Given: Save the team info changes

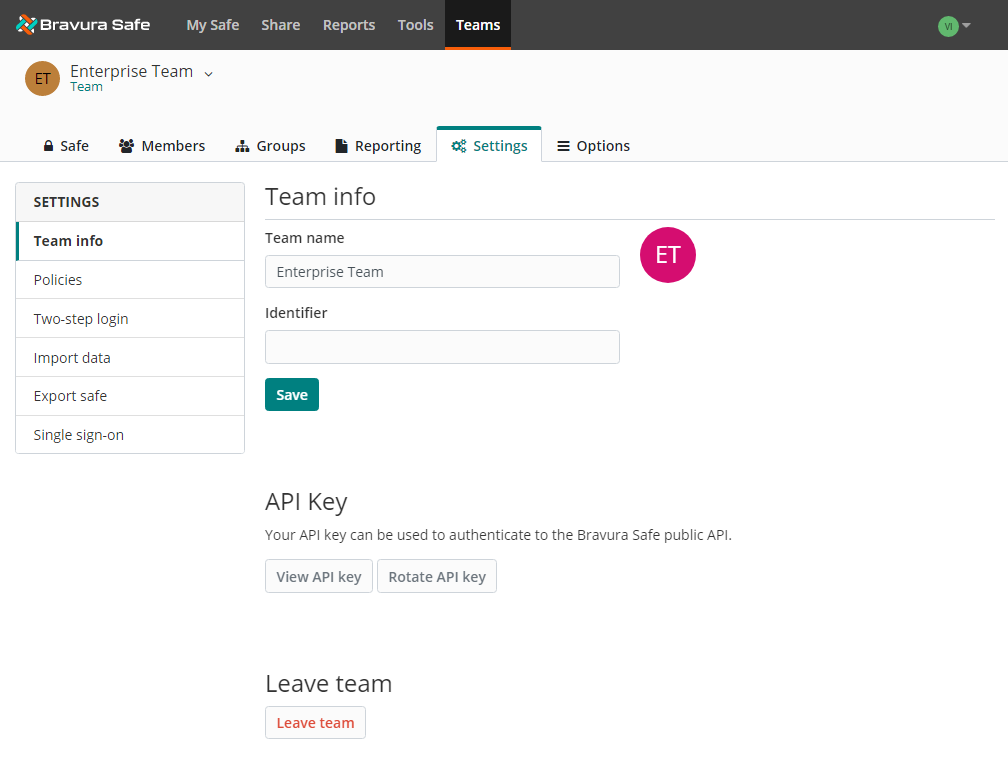Looking at the screenshot, I should [291, 394].
